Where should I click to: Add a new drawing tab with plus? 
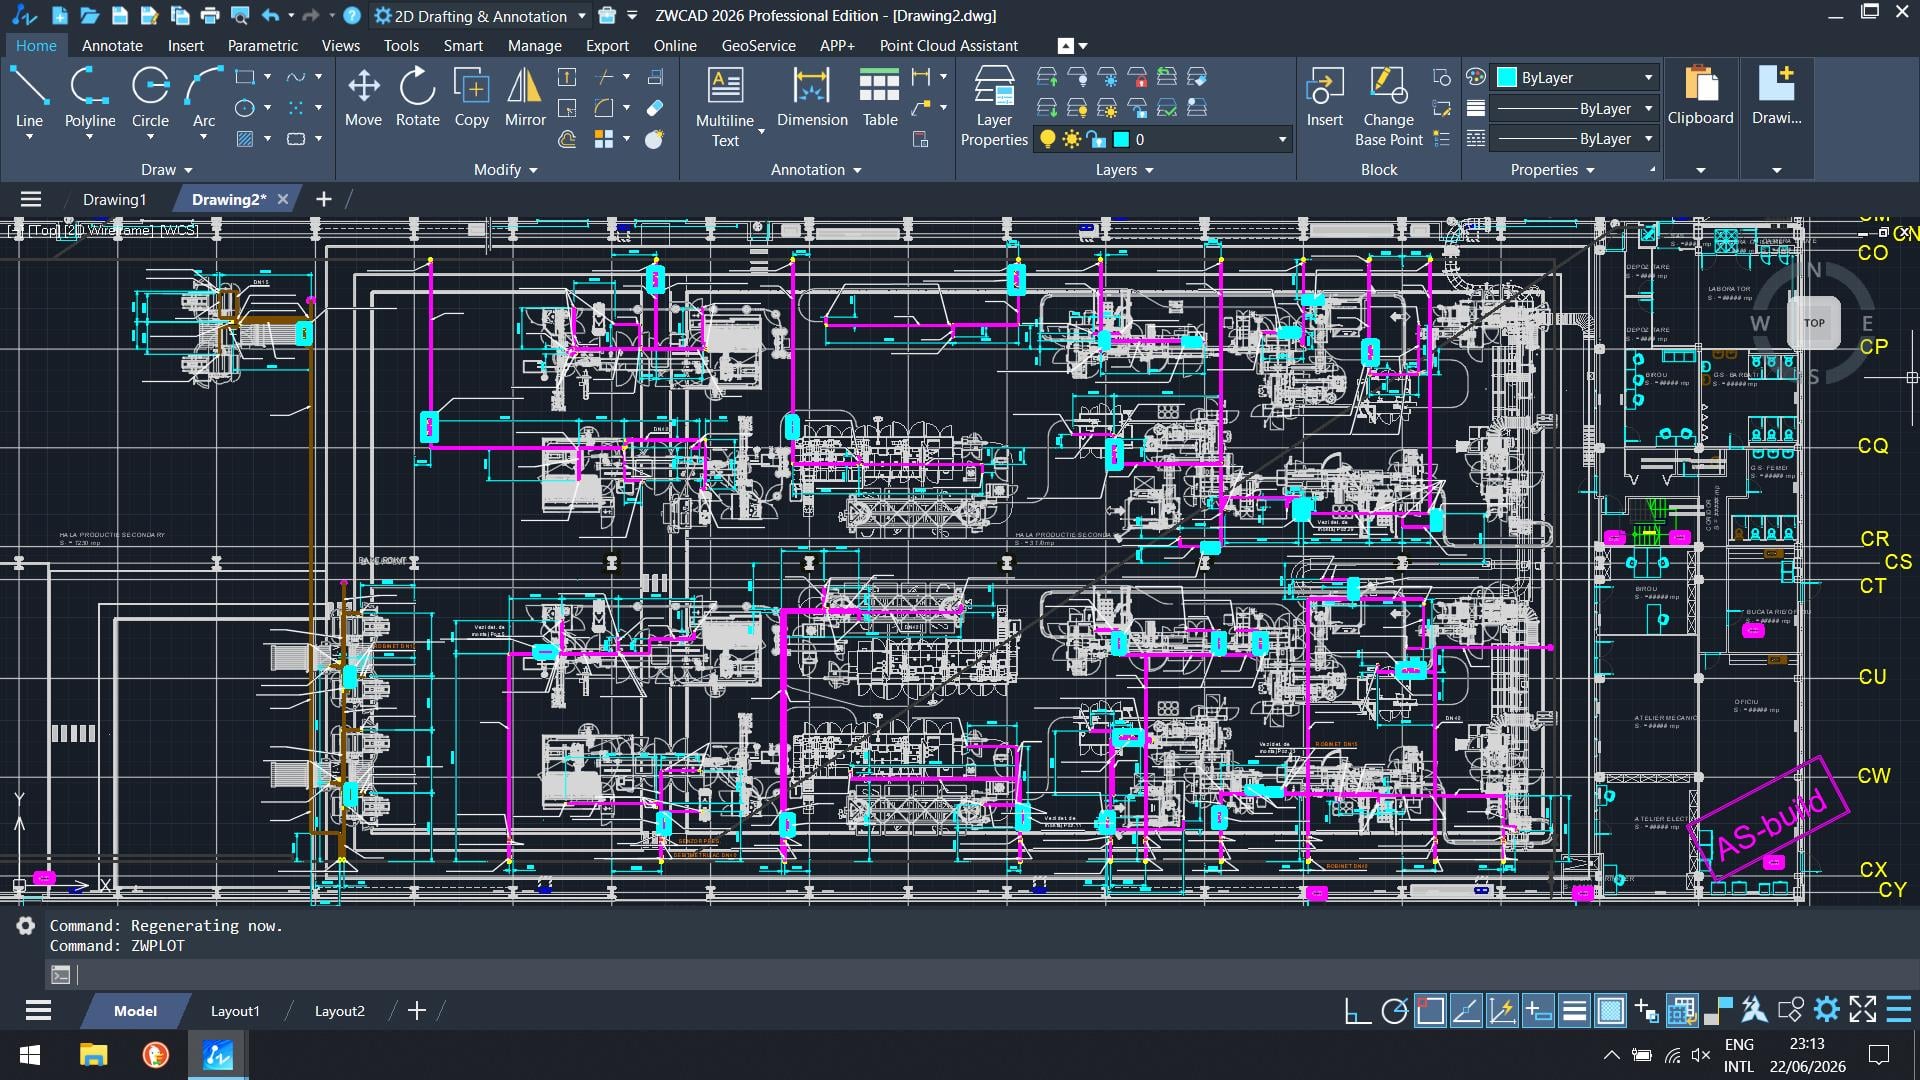tap(323, 199)
